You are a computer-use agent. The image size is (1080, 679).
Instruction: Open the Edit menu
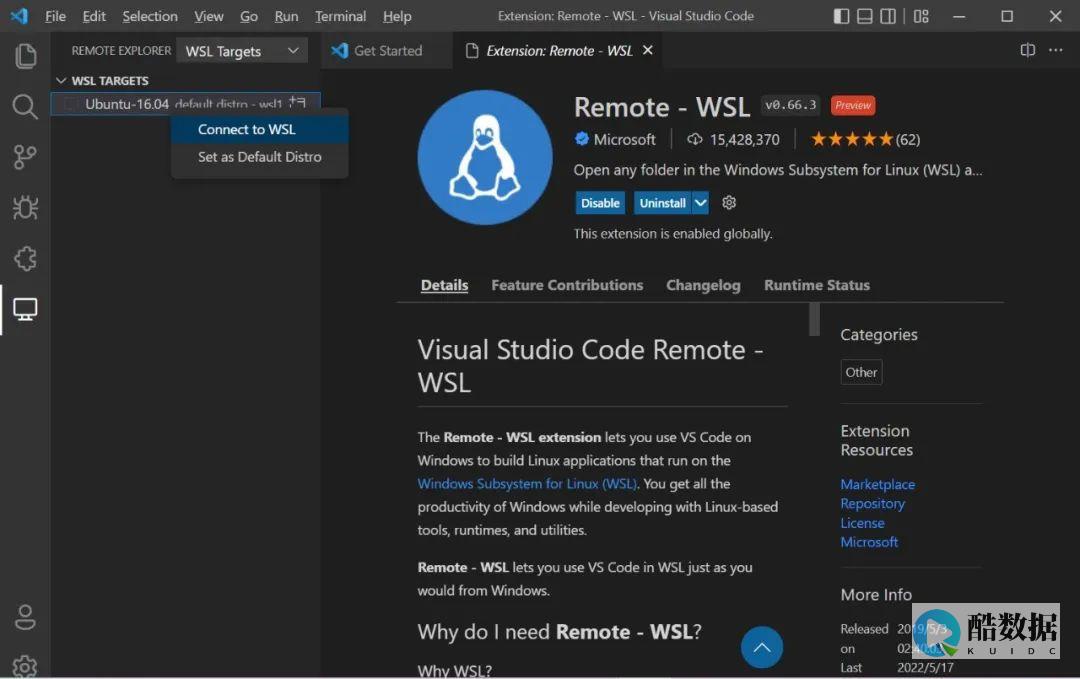tap(94, 16)
